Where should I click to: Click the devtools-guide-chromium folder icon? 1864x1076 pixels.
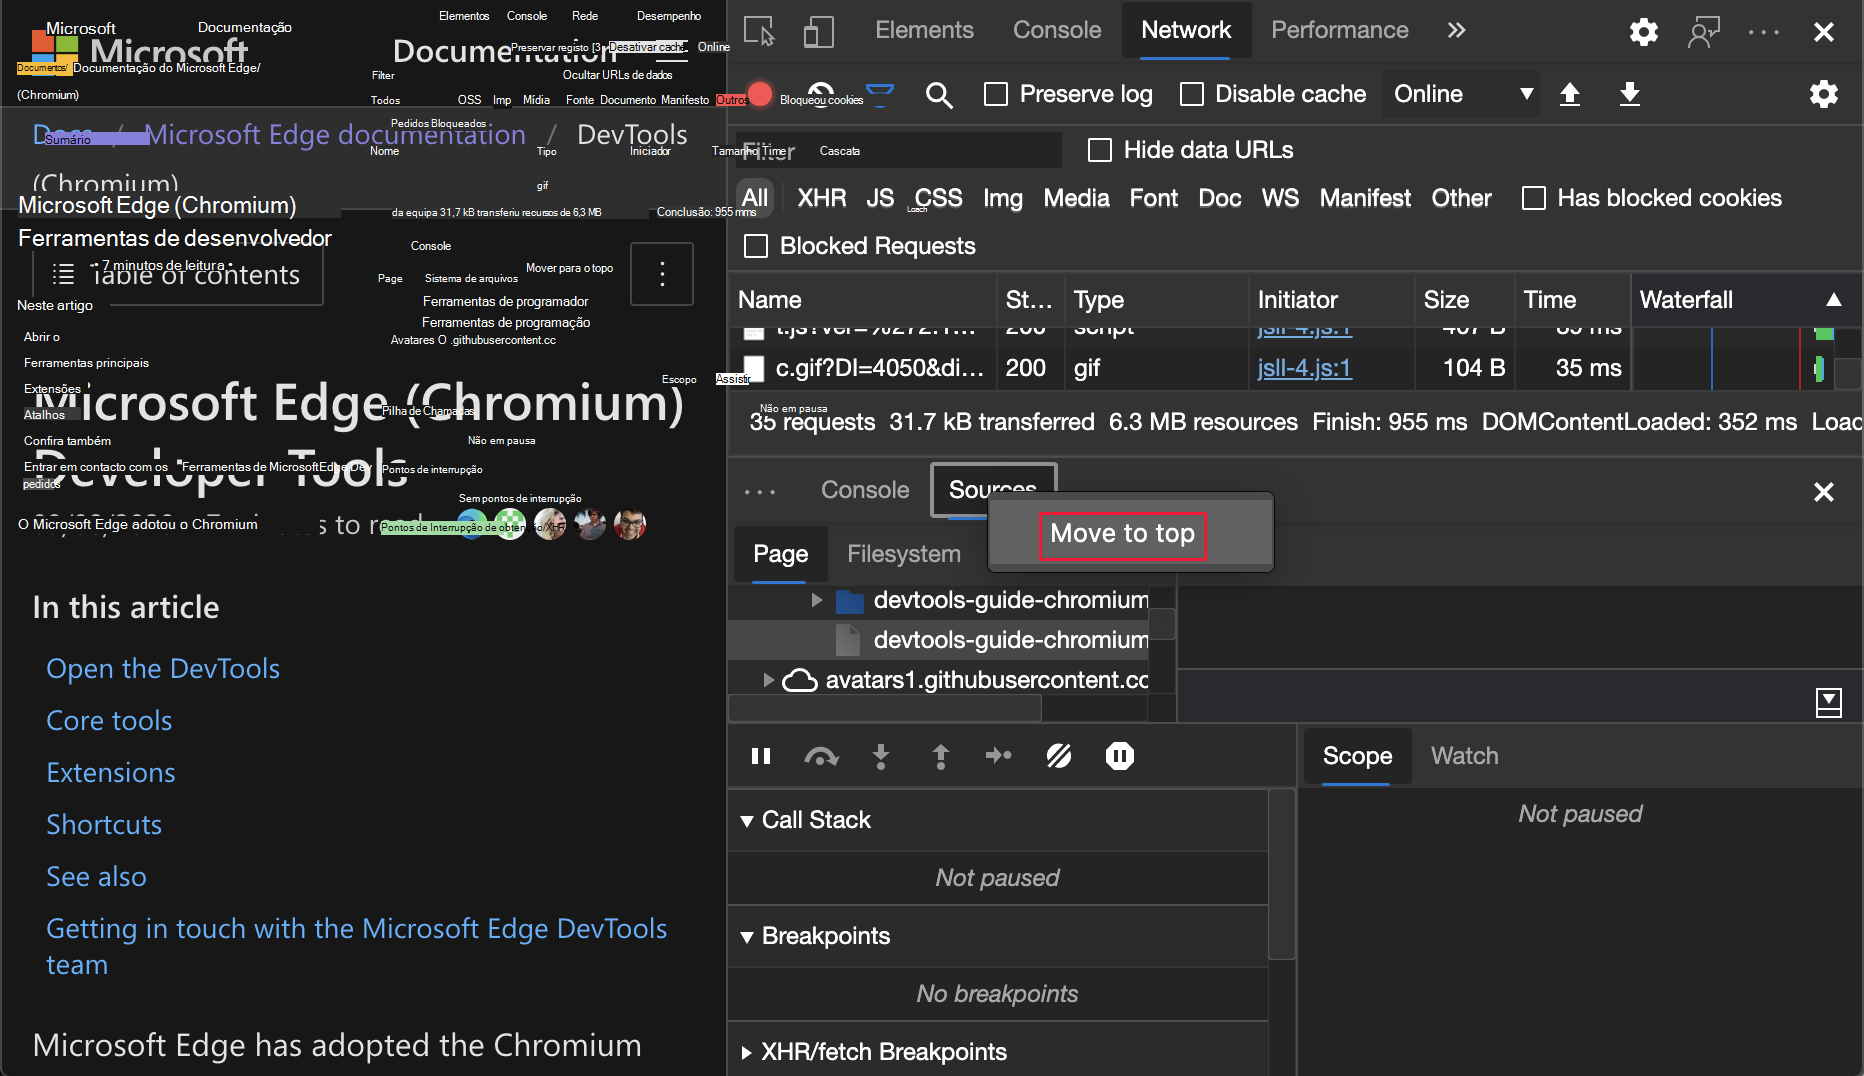(x=850, y=600)
